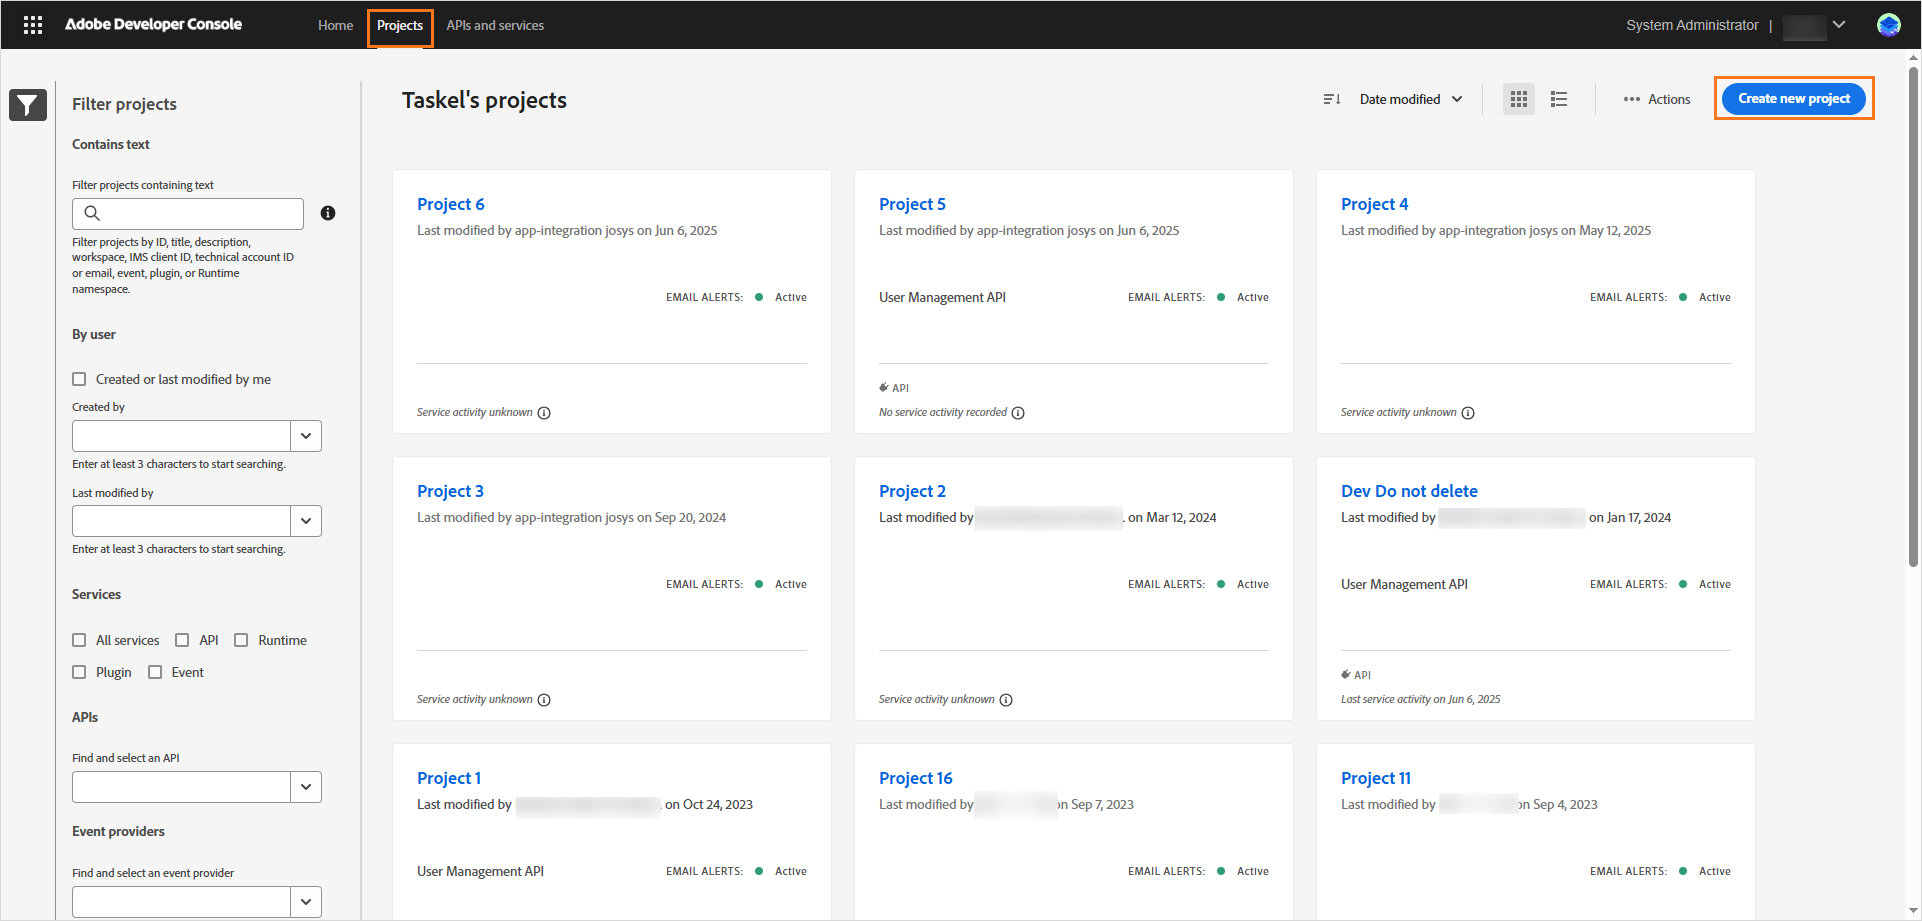Viewport: 1922px width, 921px height.
Task: Click User Management API in Project 1 card
Action: (x=480, y=871)
